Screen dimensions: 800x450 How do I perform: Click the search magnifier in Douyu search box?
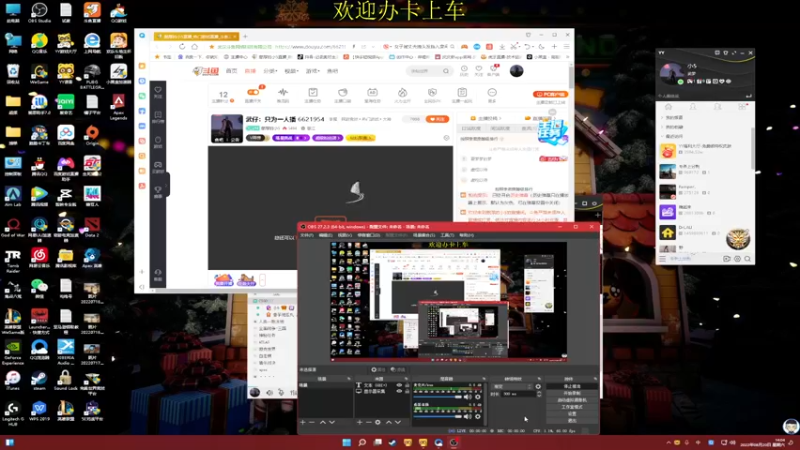point(446,71)
